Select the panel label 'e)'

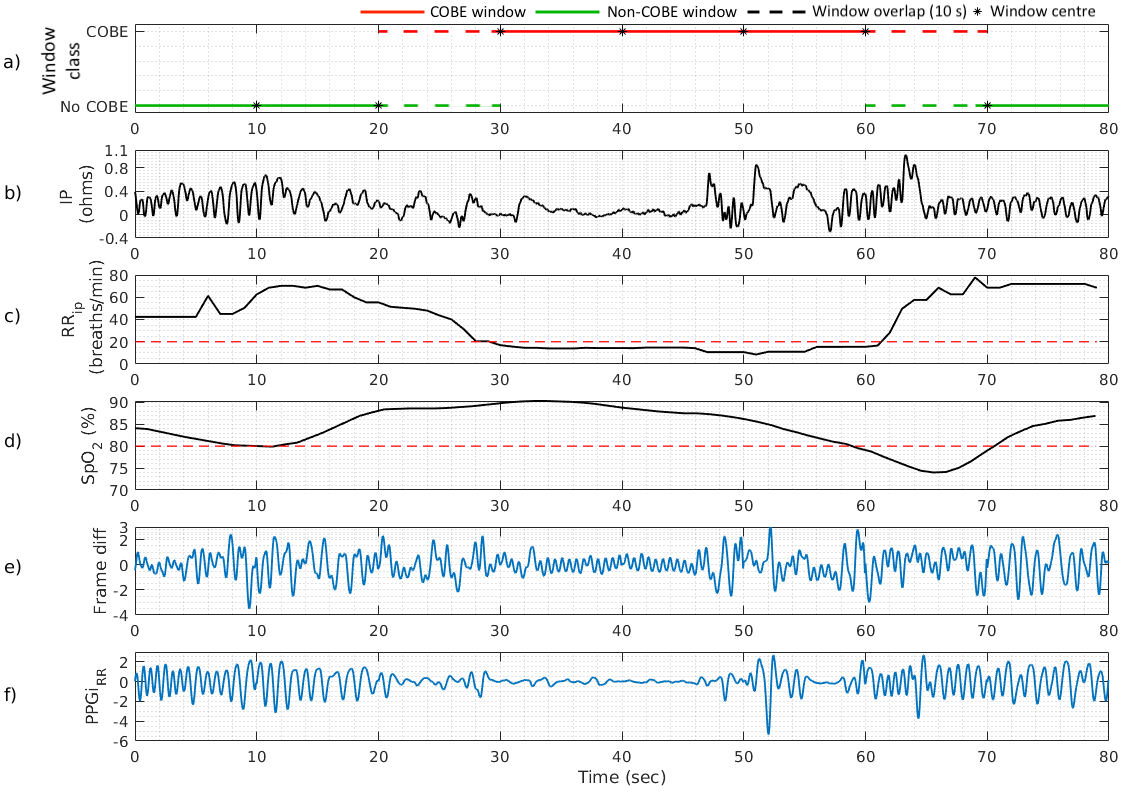tap(11, 566)
